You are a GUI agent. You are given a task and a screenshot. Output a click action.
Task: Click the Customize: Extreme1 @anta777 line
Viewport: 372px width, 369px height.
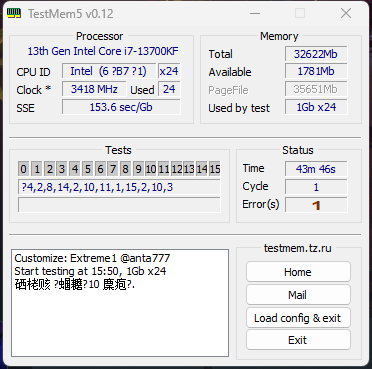click(x=92, y=258)
